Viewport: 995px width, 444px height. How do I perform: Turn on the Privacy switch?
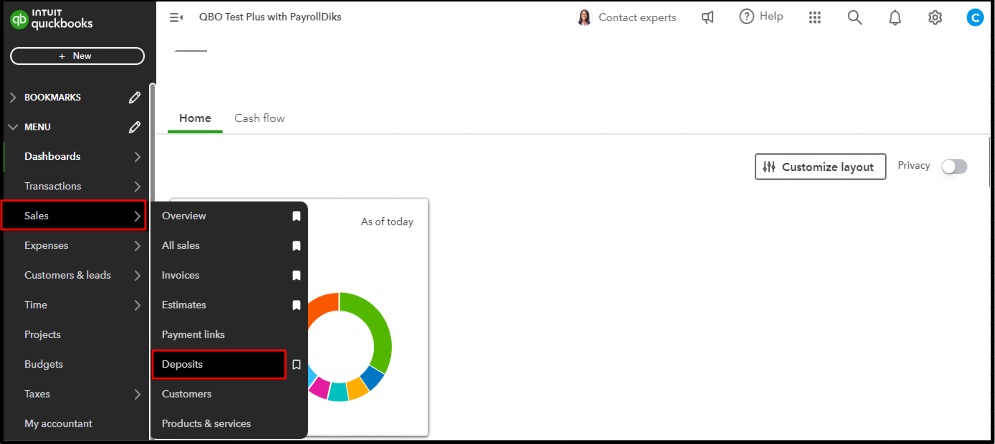[x=954, y=167]
